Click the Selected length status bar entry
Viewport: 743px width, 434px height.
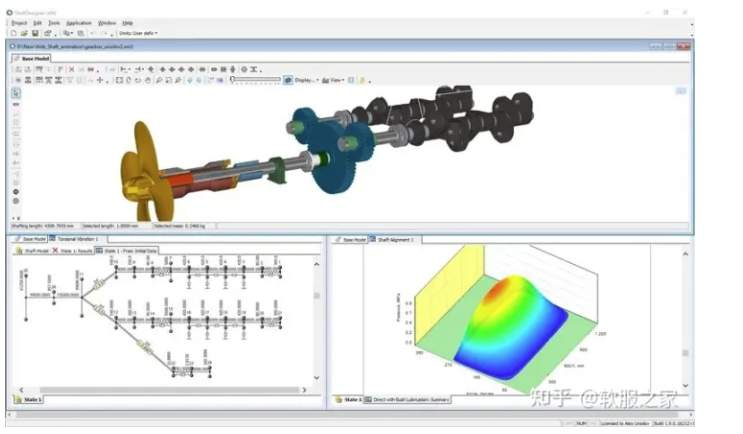click(110, 226)
